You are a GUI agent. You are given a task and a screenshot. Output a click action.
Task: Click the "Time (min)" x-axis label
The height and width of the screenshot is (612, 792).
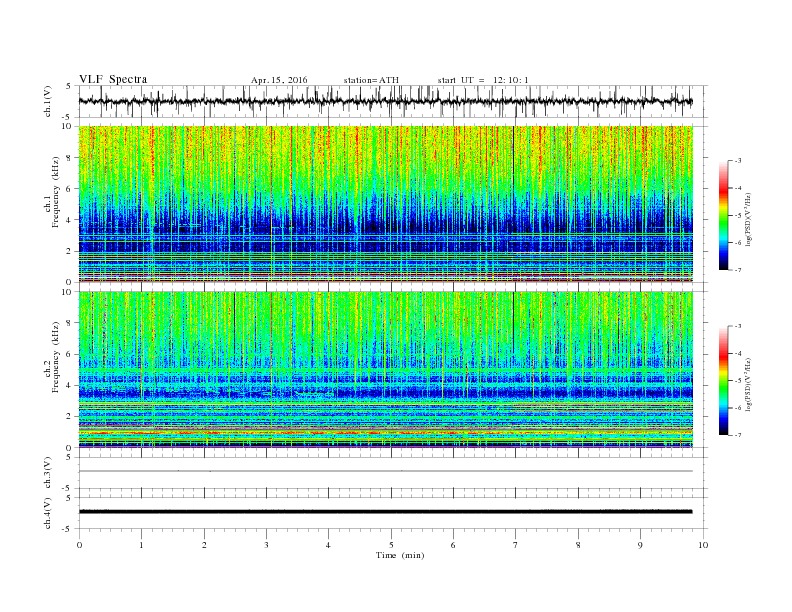[400, 555]
